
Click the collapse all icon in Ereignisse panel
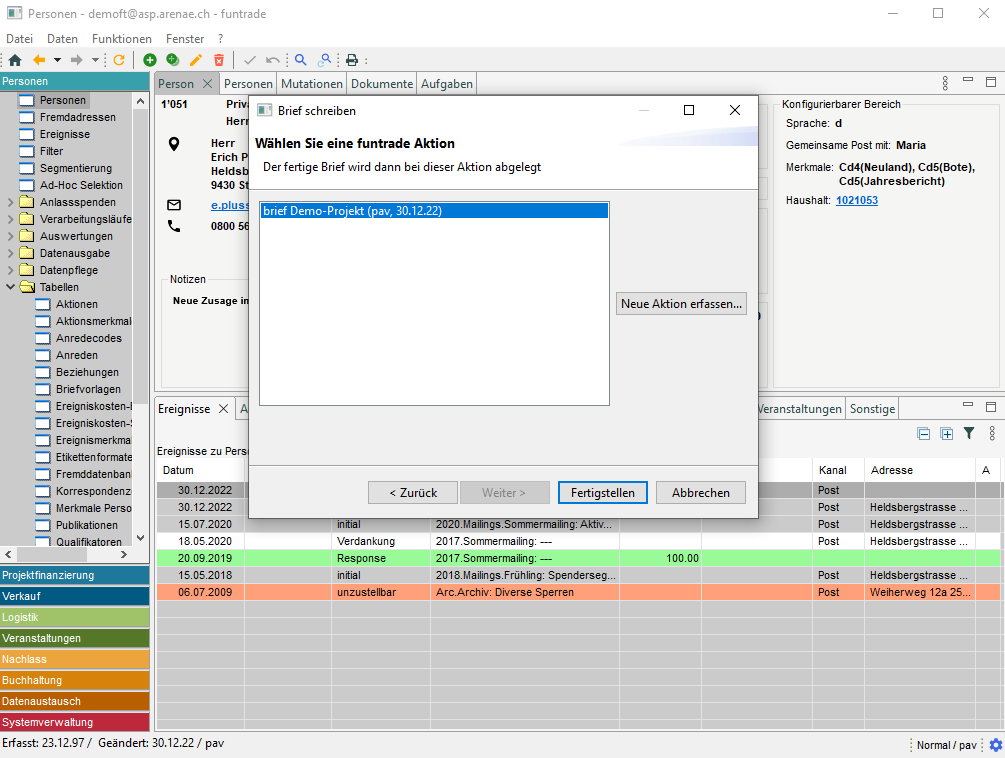tap(924, 433)
